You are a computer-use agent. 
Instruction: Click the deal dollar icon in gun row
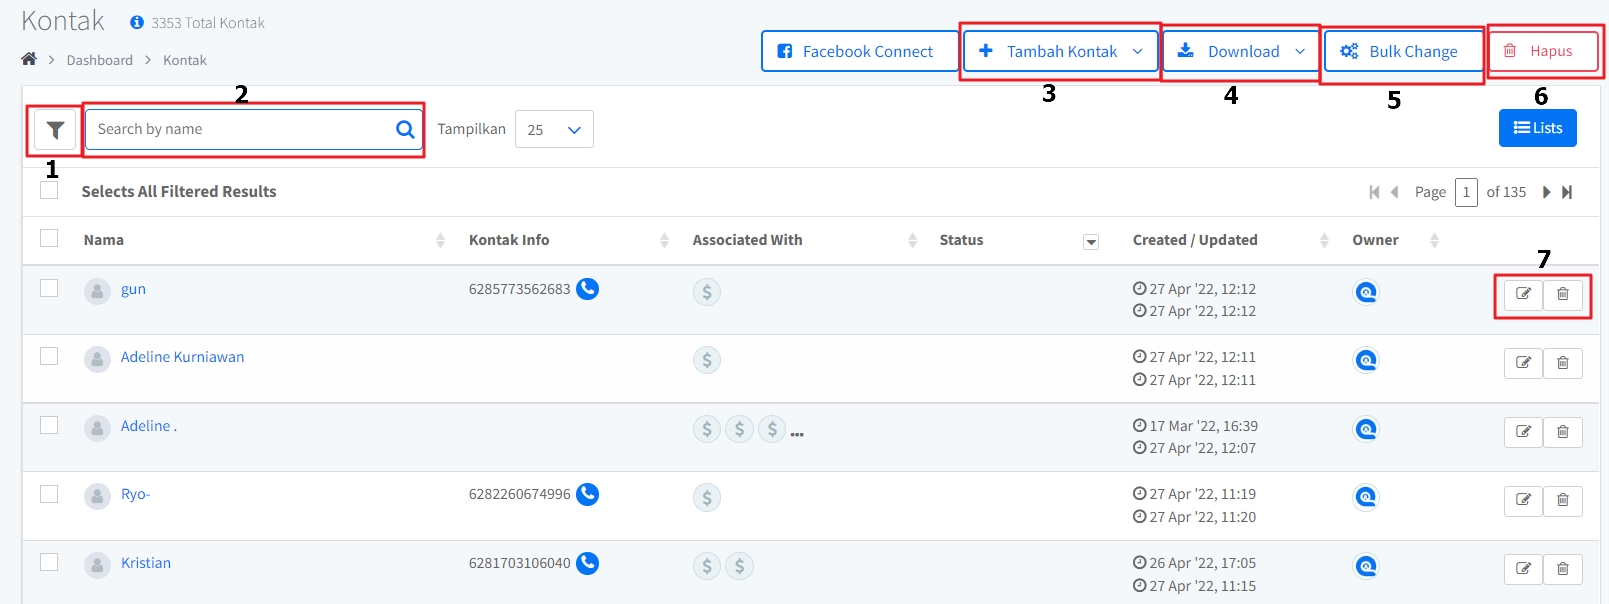point(707,292)
